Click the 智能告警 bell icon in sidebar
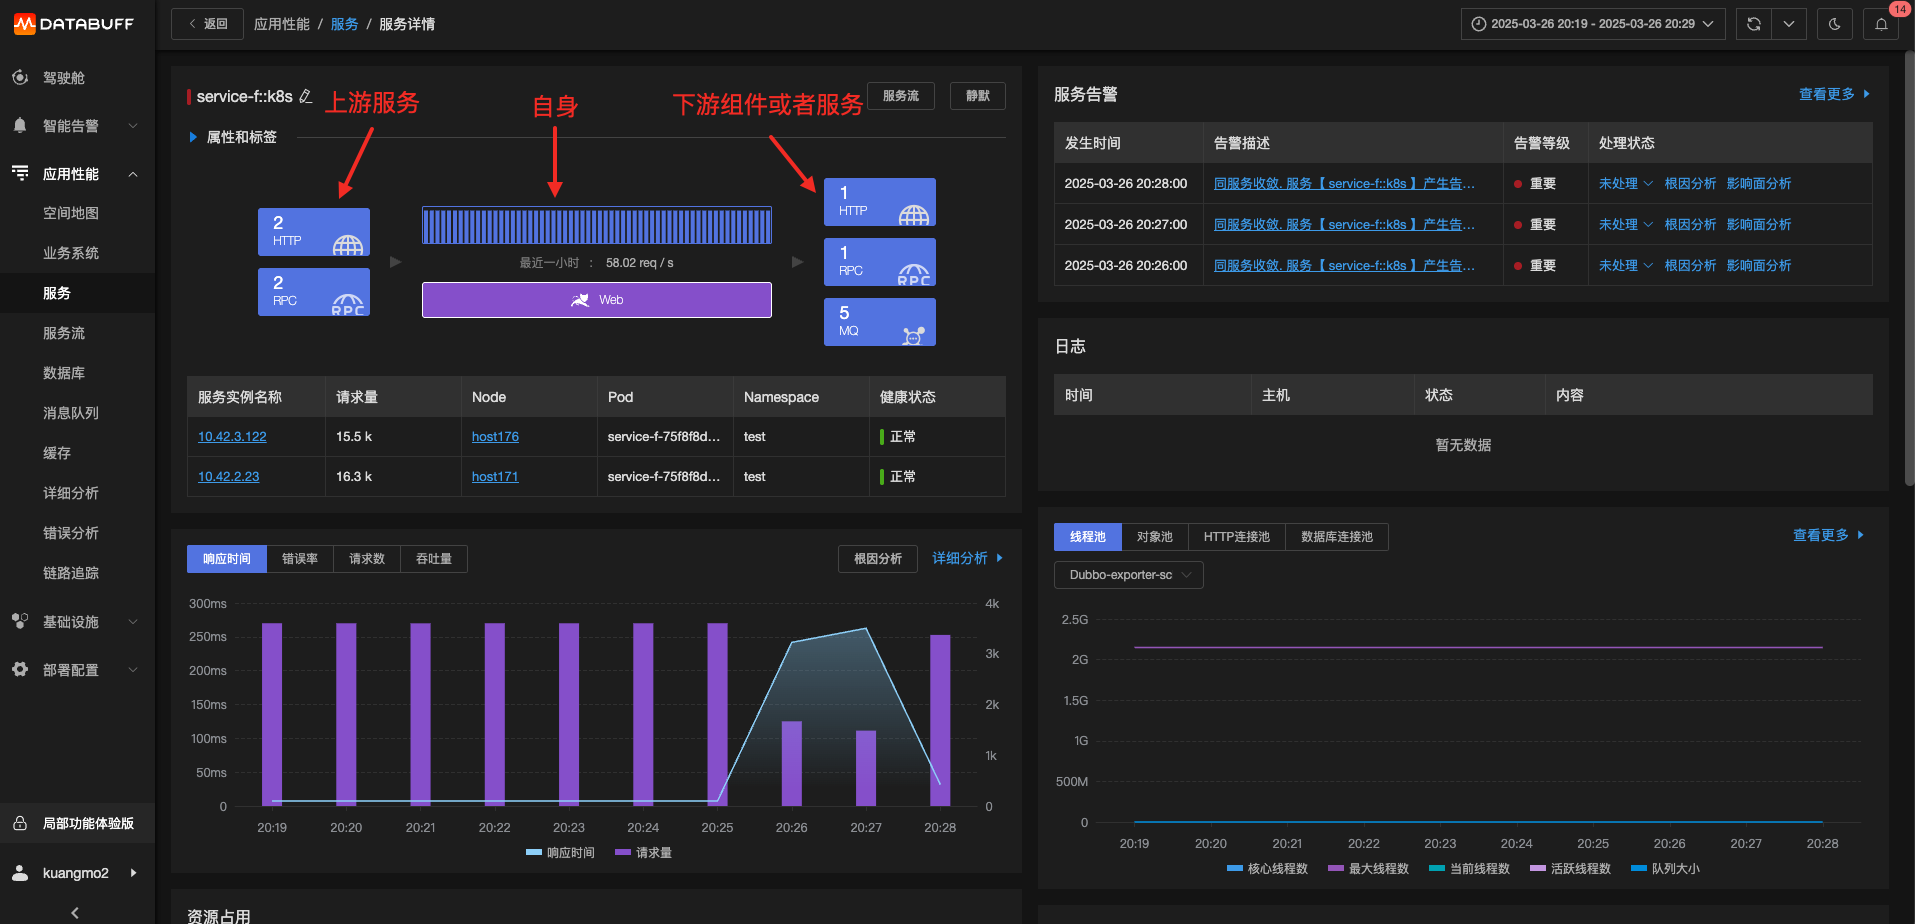 click(x=20, y=125)
